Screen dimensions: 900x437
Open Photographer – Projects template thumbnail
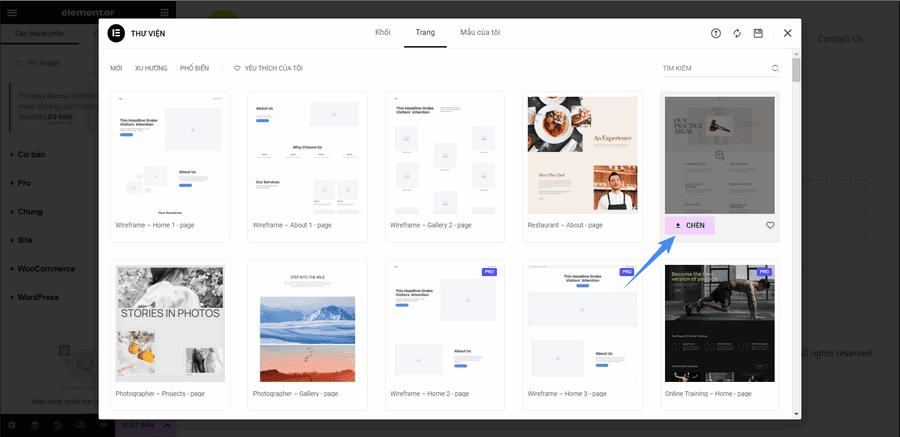coord(170,323)
